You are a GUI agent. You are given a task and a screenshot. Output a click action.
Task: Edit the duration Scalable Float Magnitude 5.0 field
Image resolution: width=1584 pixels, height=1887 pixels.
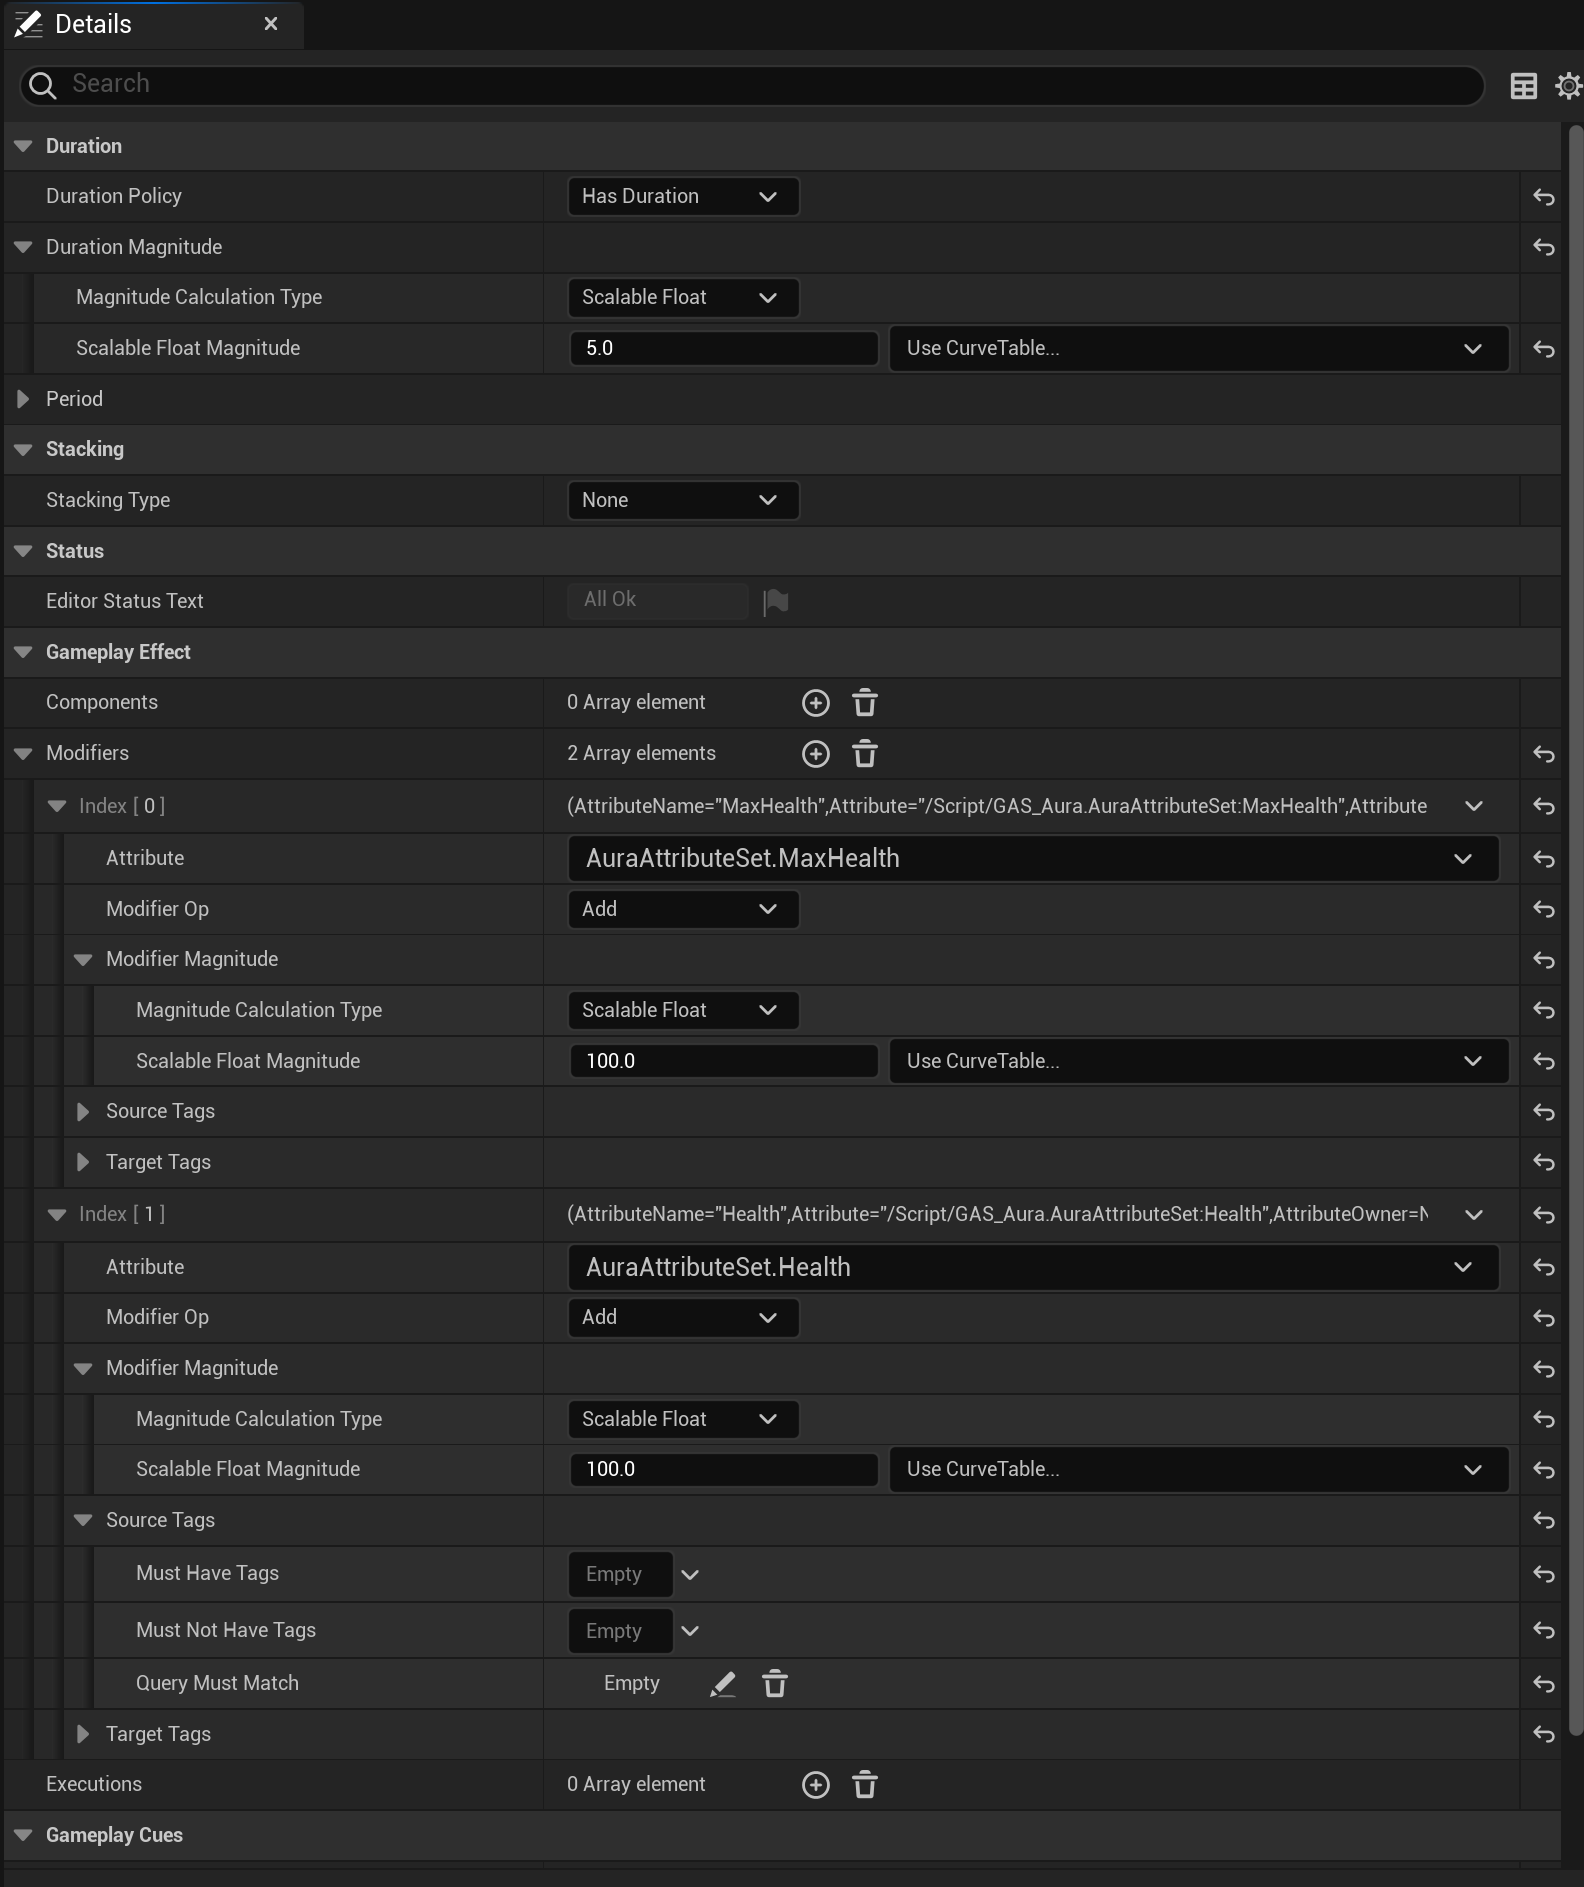pyautogui.click(x=722, y=348)
